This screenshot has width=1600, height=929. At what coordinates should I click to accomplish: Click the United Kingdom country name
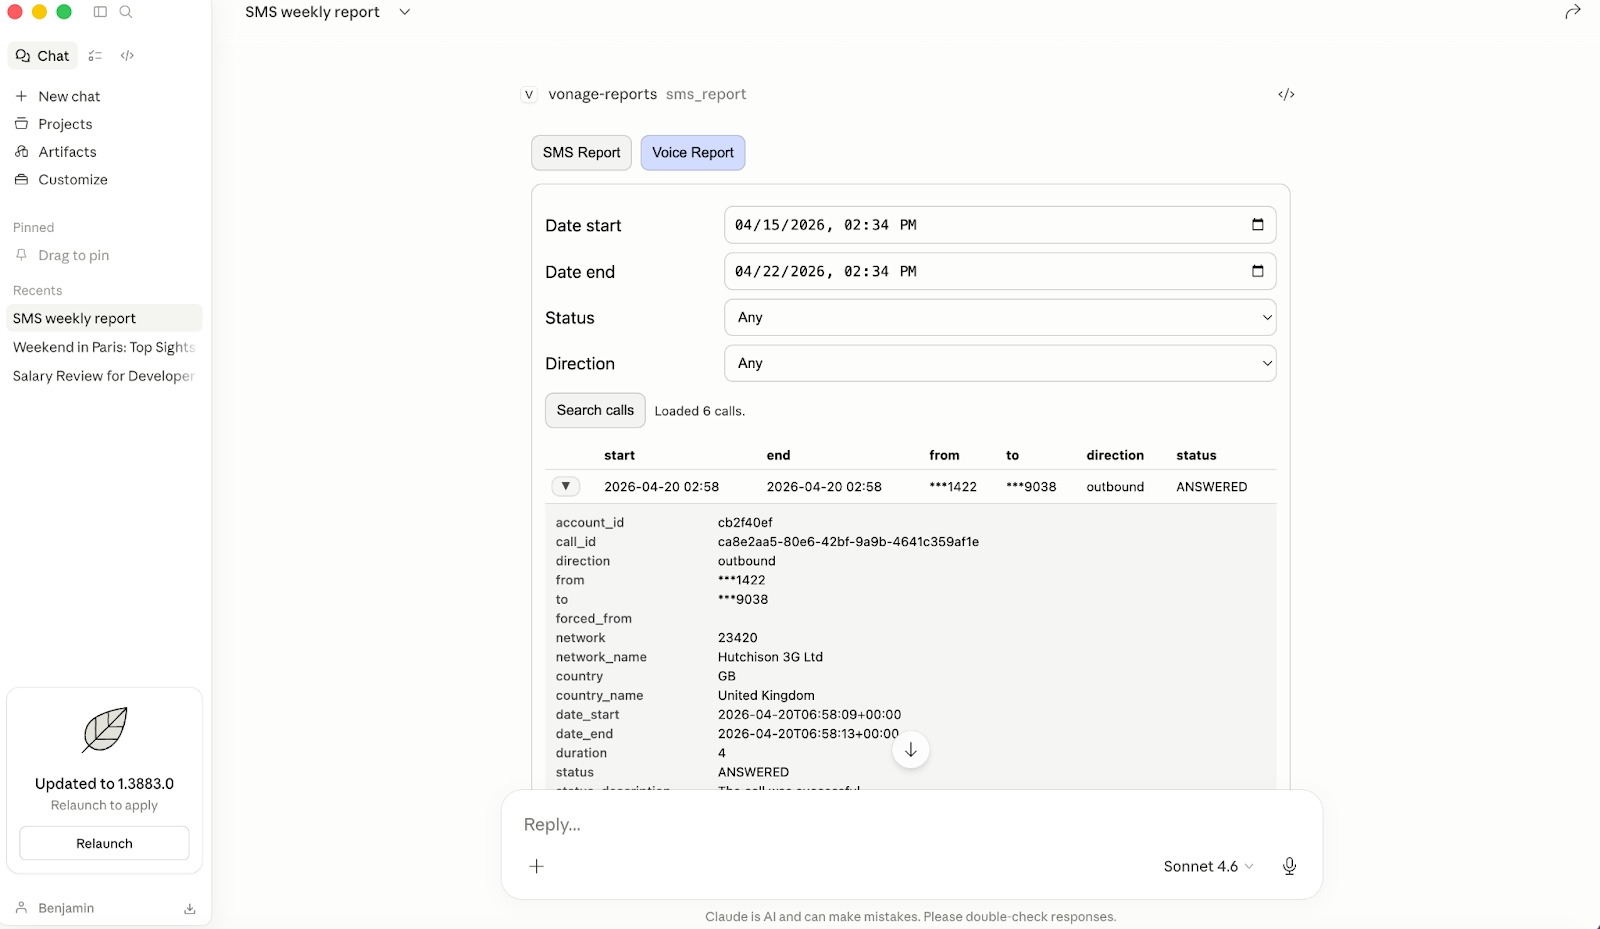766,696
